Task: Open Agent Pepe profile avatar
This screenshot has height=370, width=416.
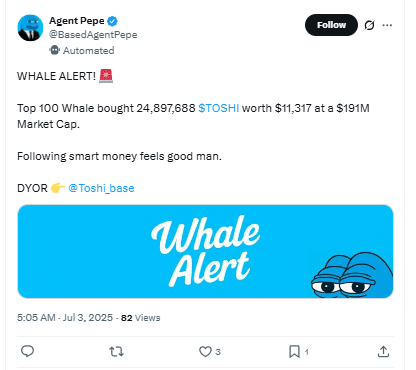Action: pyautogui.click(x=30, y=28)
